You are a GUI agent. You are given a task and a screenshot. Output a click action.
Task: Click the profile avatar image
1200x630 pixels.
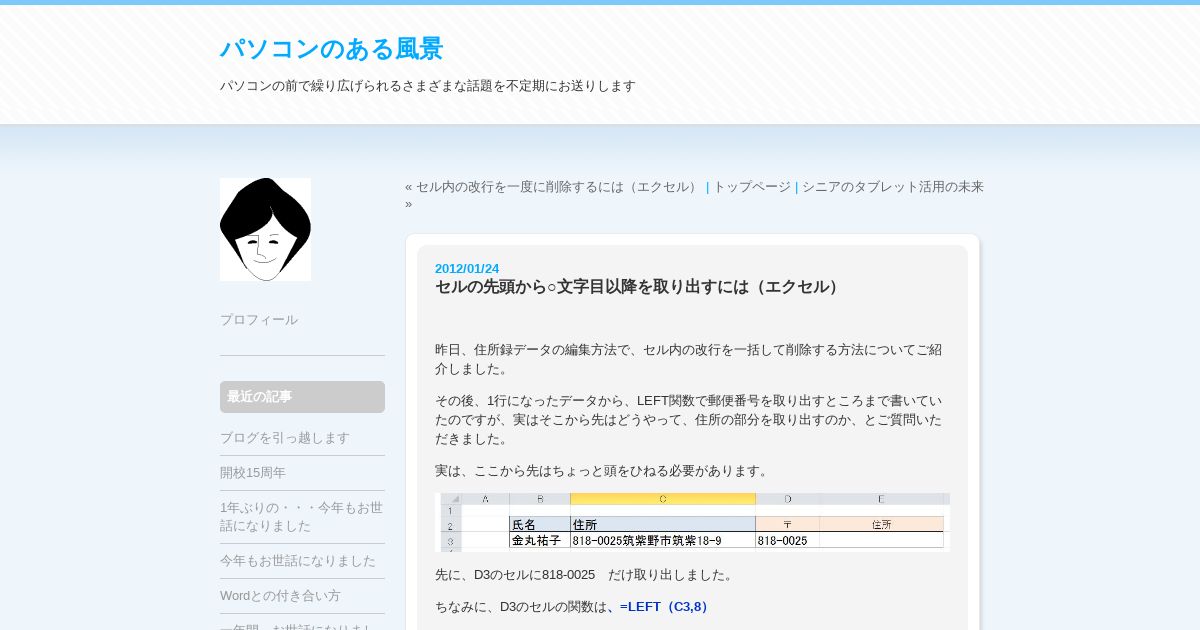(x=265, y=229)
